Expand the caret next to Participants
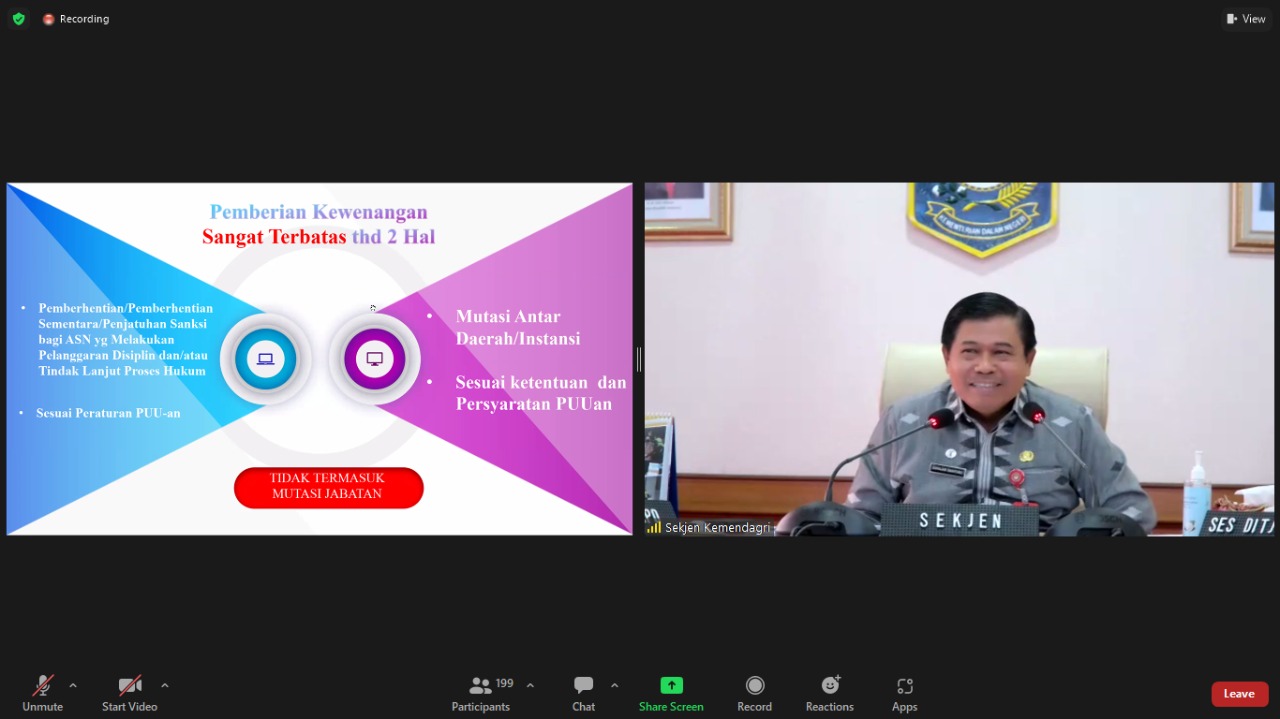Viewport: 1280px width, 719px height. 530,686
